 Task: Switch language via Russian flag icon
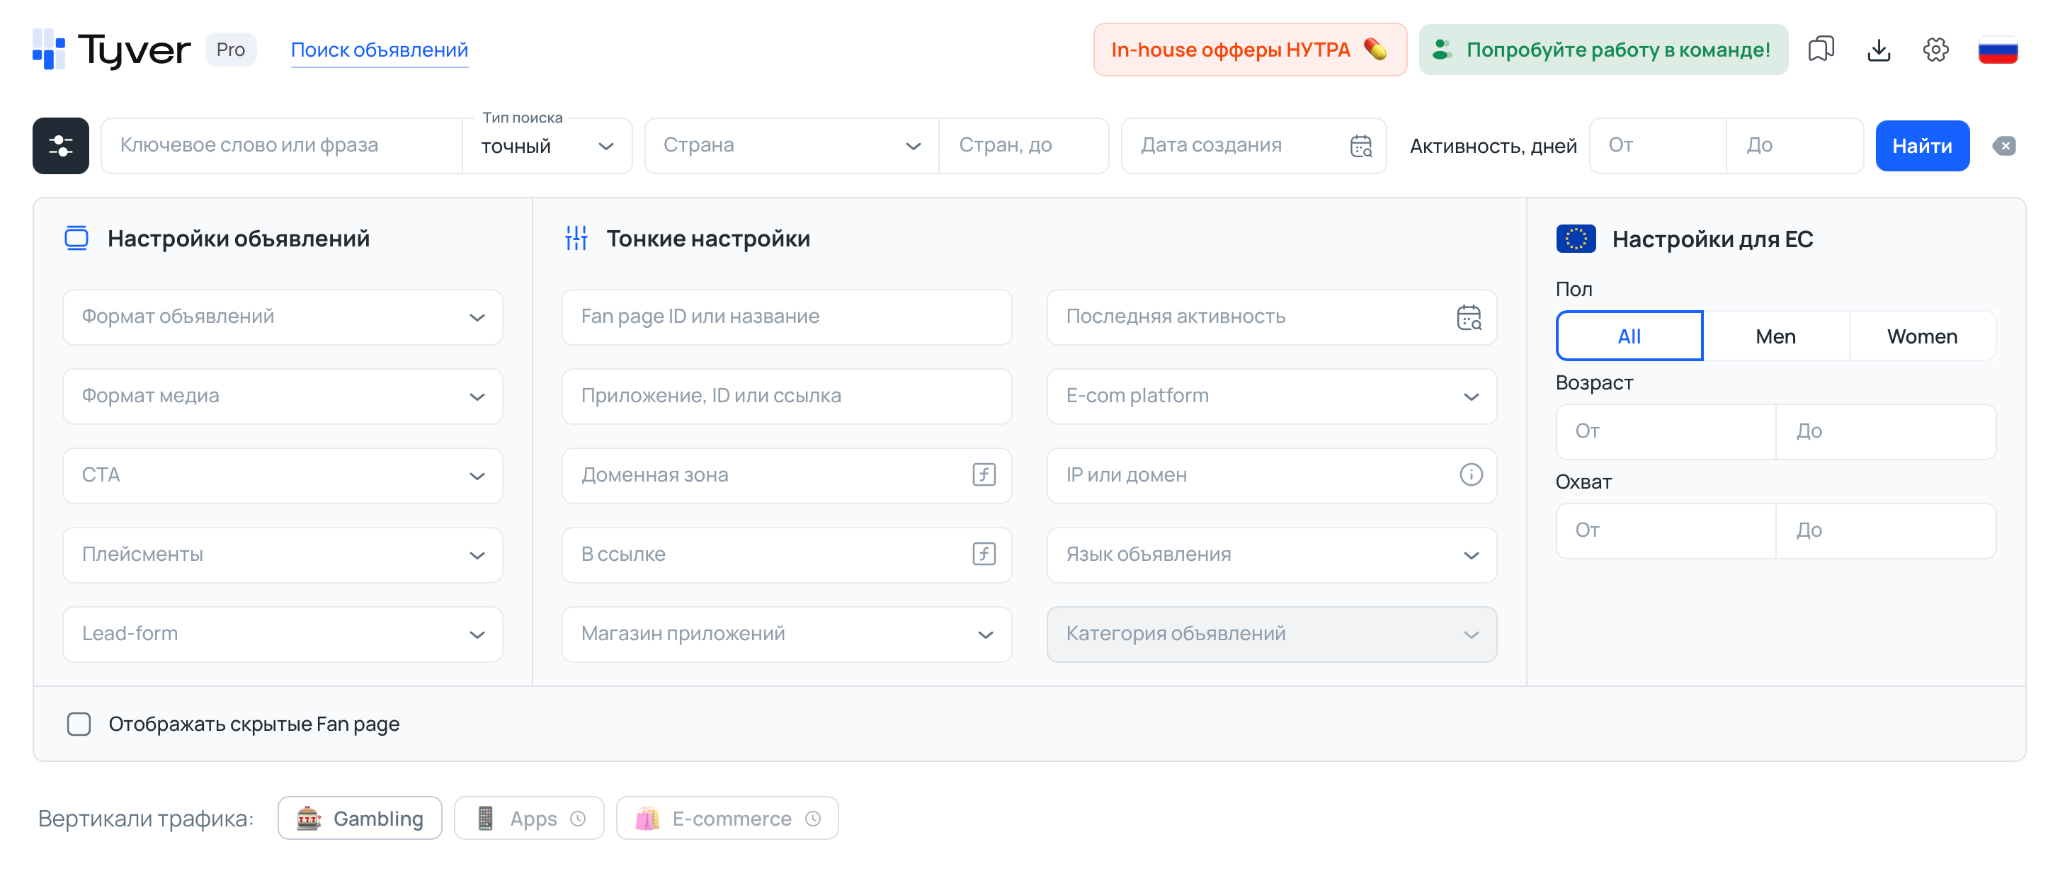(1997, 50)
